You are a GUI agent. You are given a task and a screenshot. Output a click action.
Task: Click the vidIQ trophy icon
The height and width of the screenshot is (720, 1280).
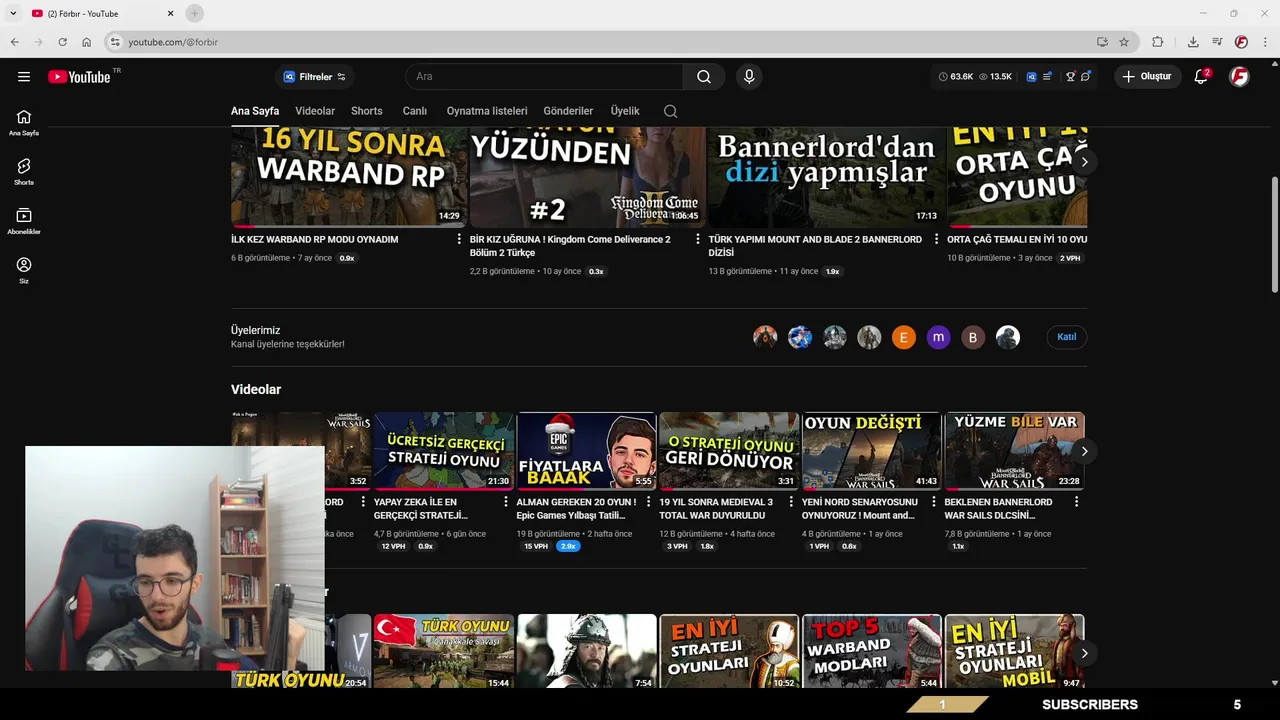tap(1070, 77)
